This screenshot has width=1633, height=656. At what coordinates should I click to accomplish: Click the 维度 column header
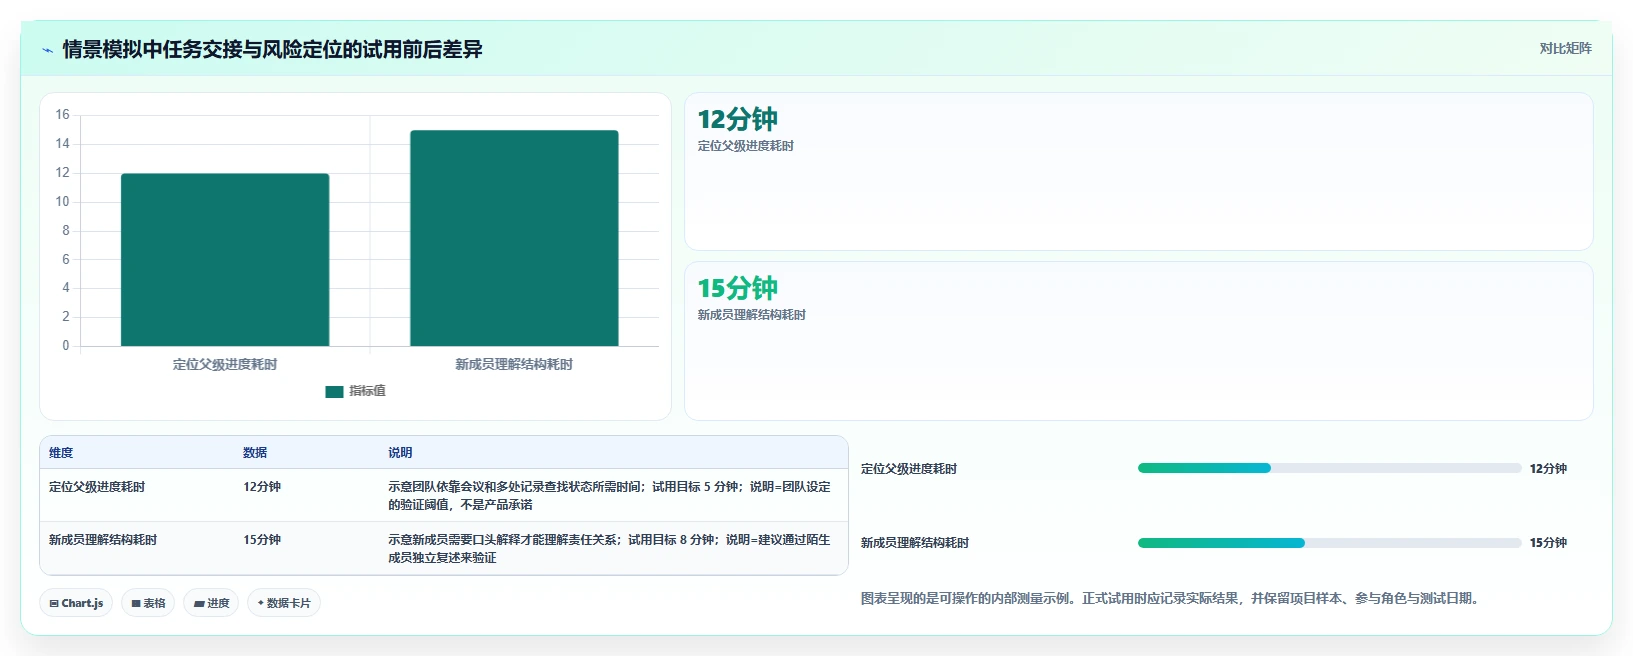pyautogui.click(x=61, y=453)
